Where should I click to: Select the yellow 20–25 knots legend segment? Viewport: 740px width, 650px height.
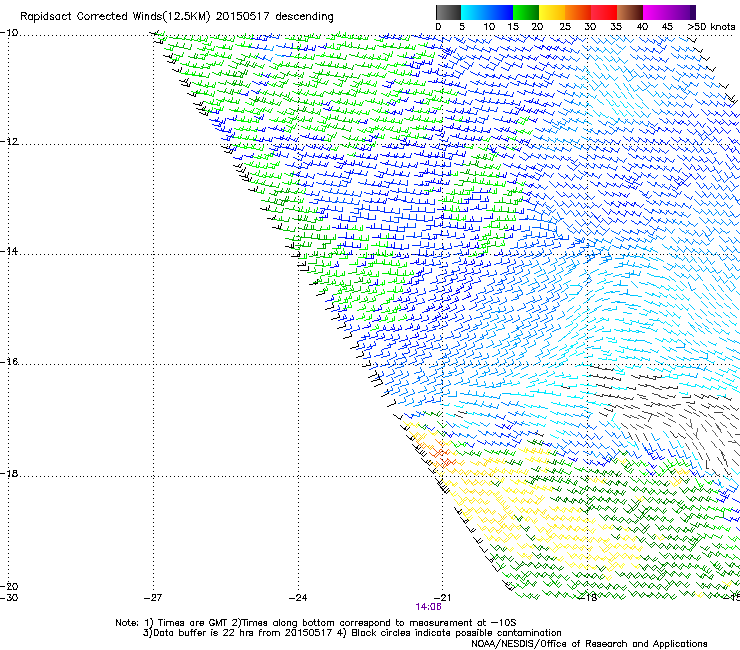(552, 12)
